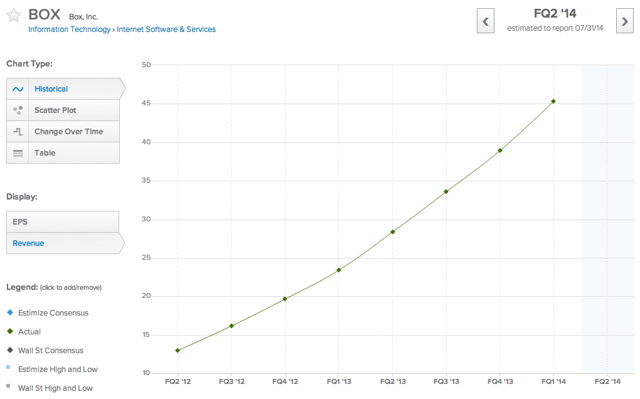Click the FQ1 '13 data point
Viewport: 640px width, 399px height.
(x=339, y=270)
